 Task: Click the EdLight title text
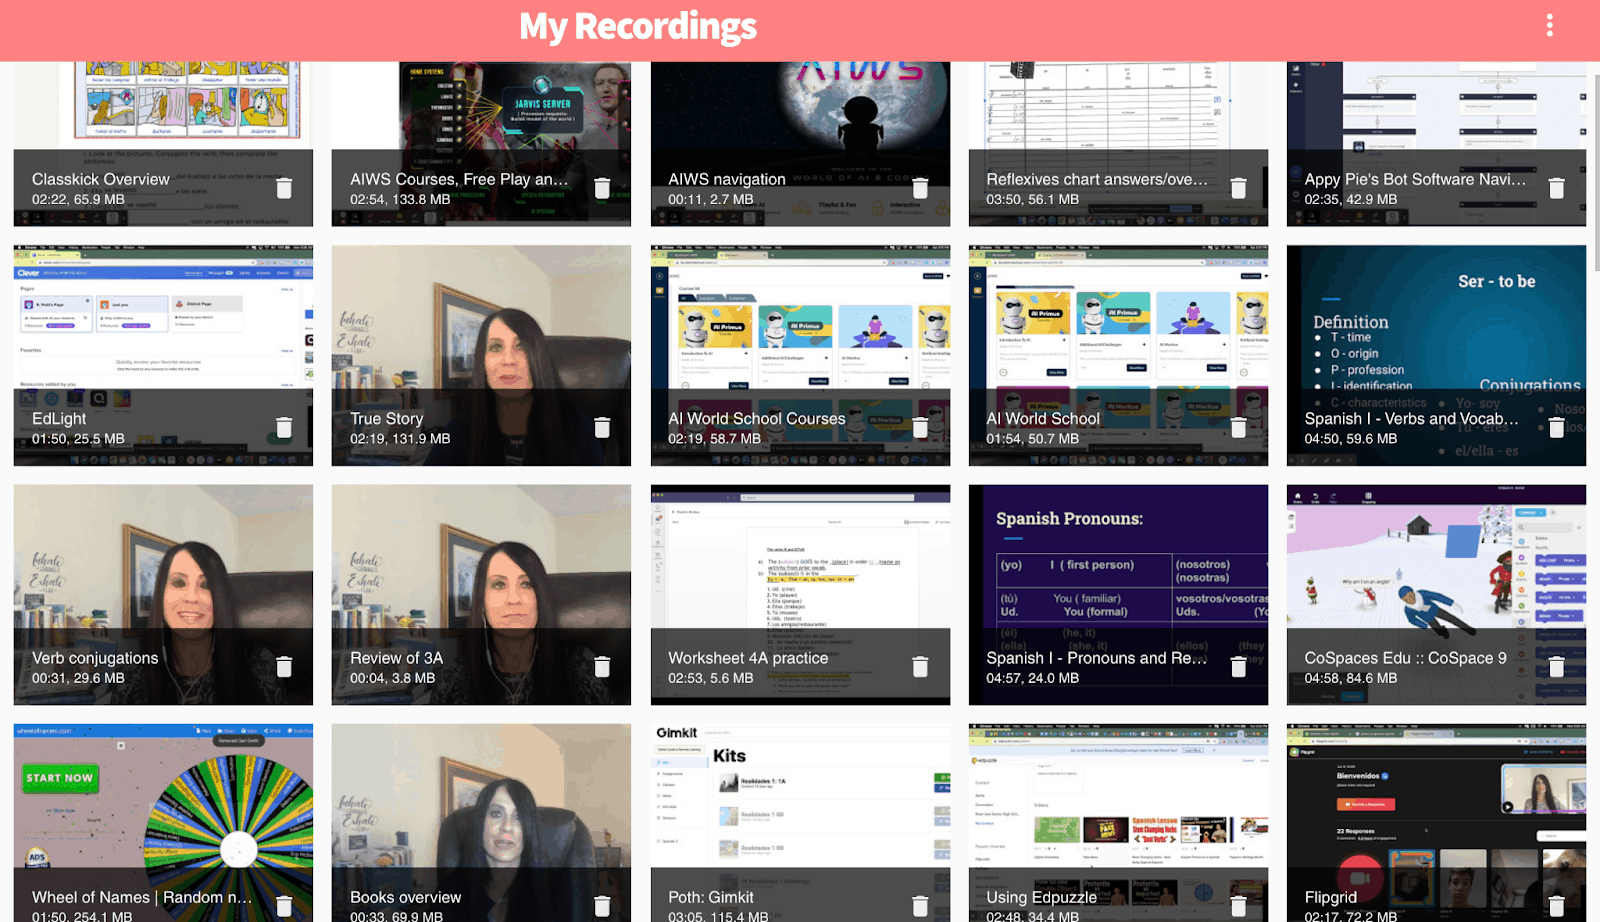coord(59,418)
